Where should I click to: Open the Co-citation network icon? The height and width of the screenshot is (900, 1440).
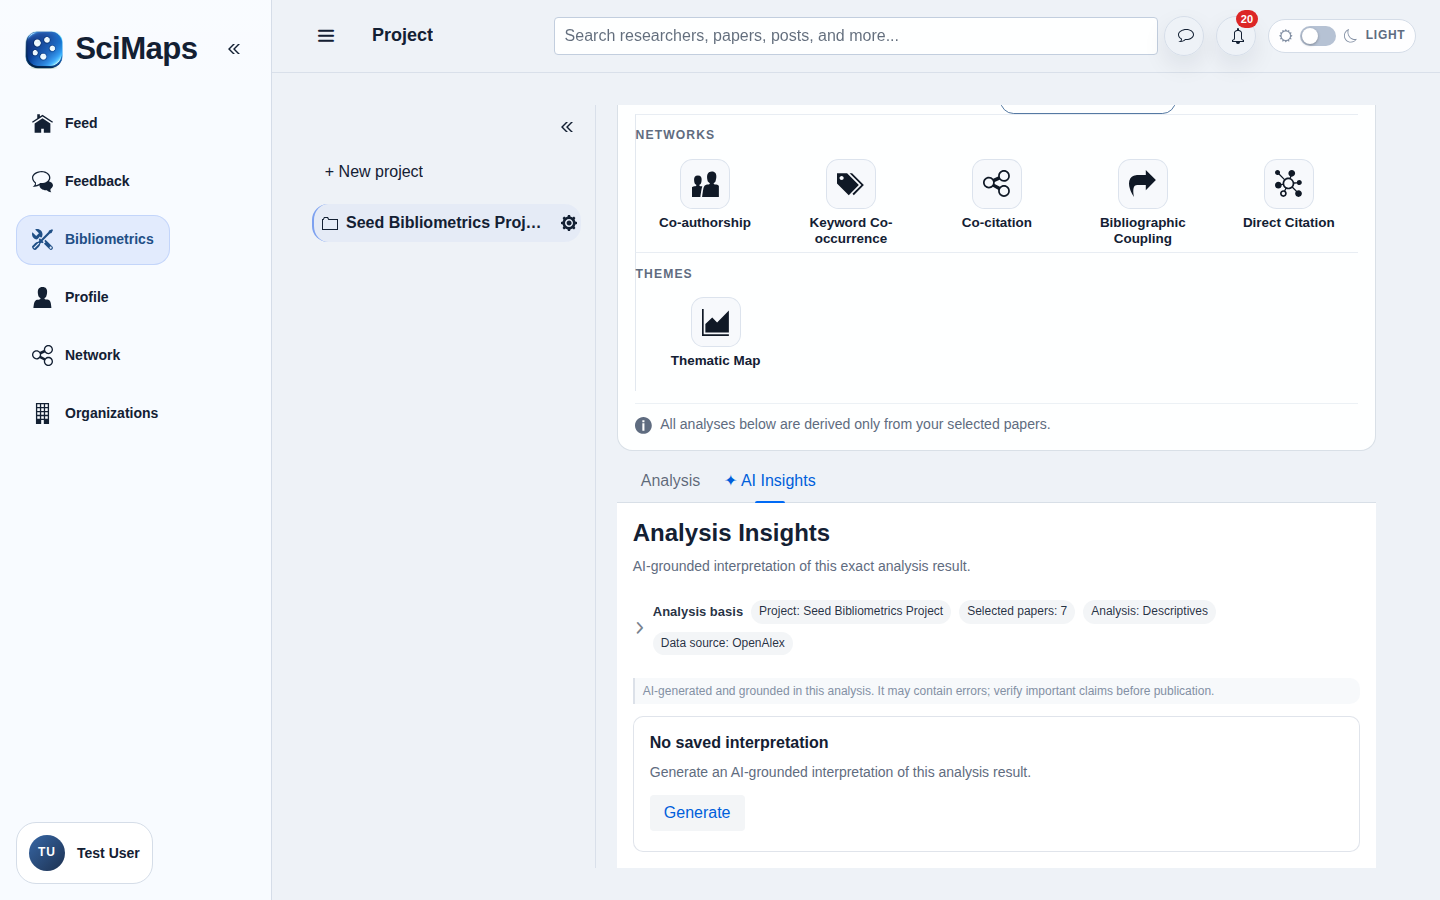click(x=997, y=184)
